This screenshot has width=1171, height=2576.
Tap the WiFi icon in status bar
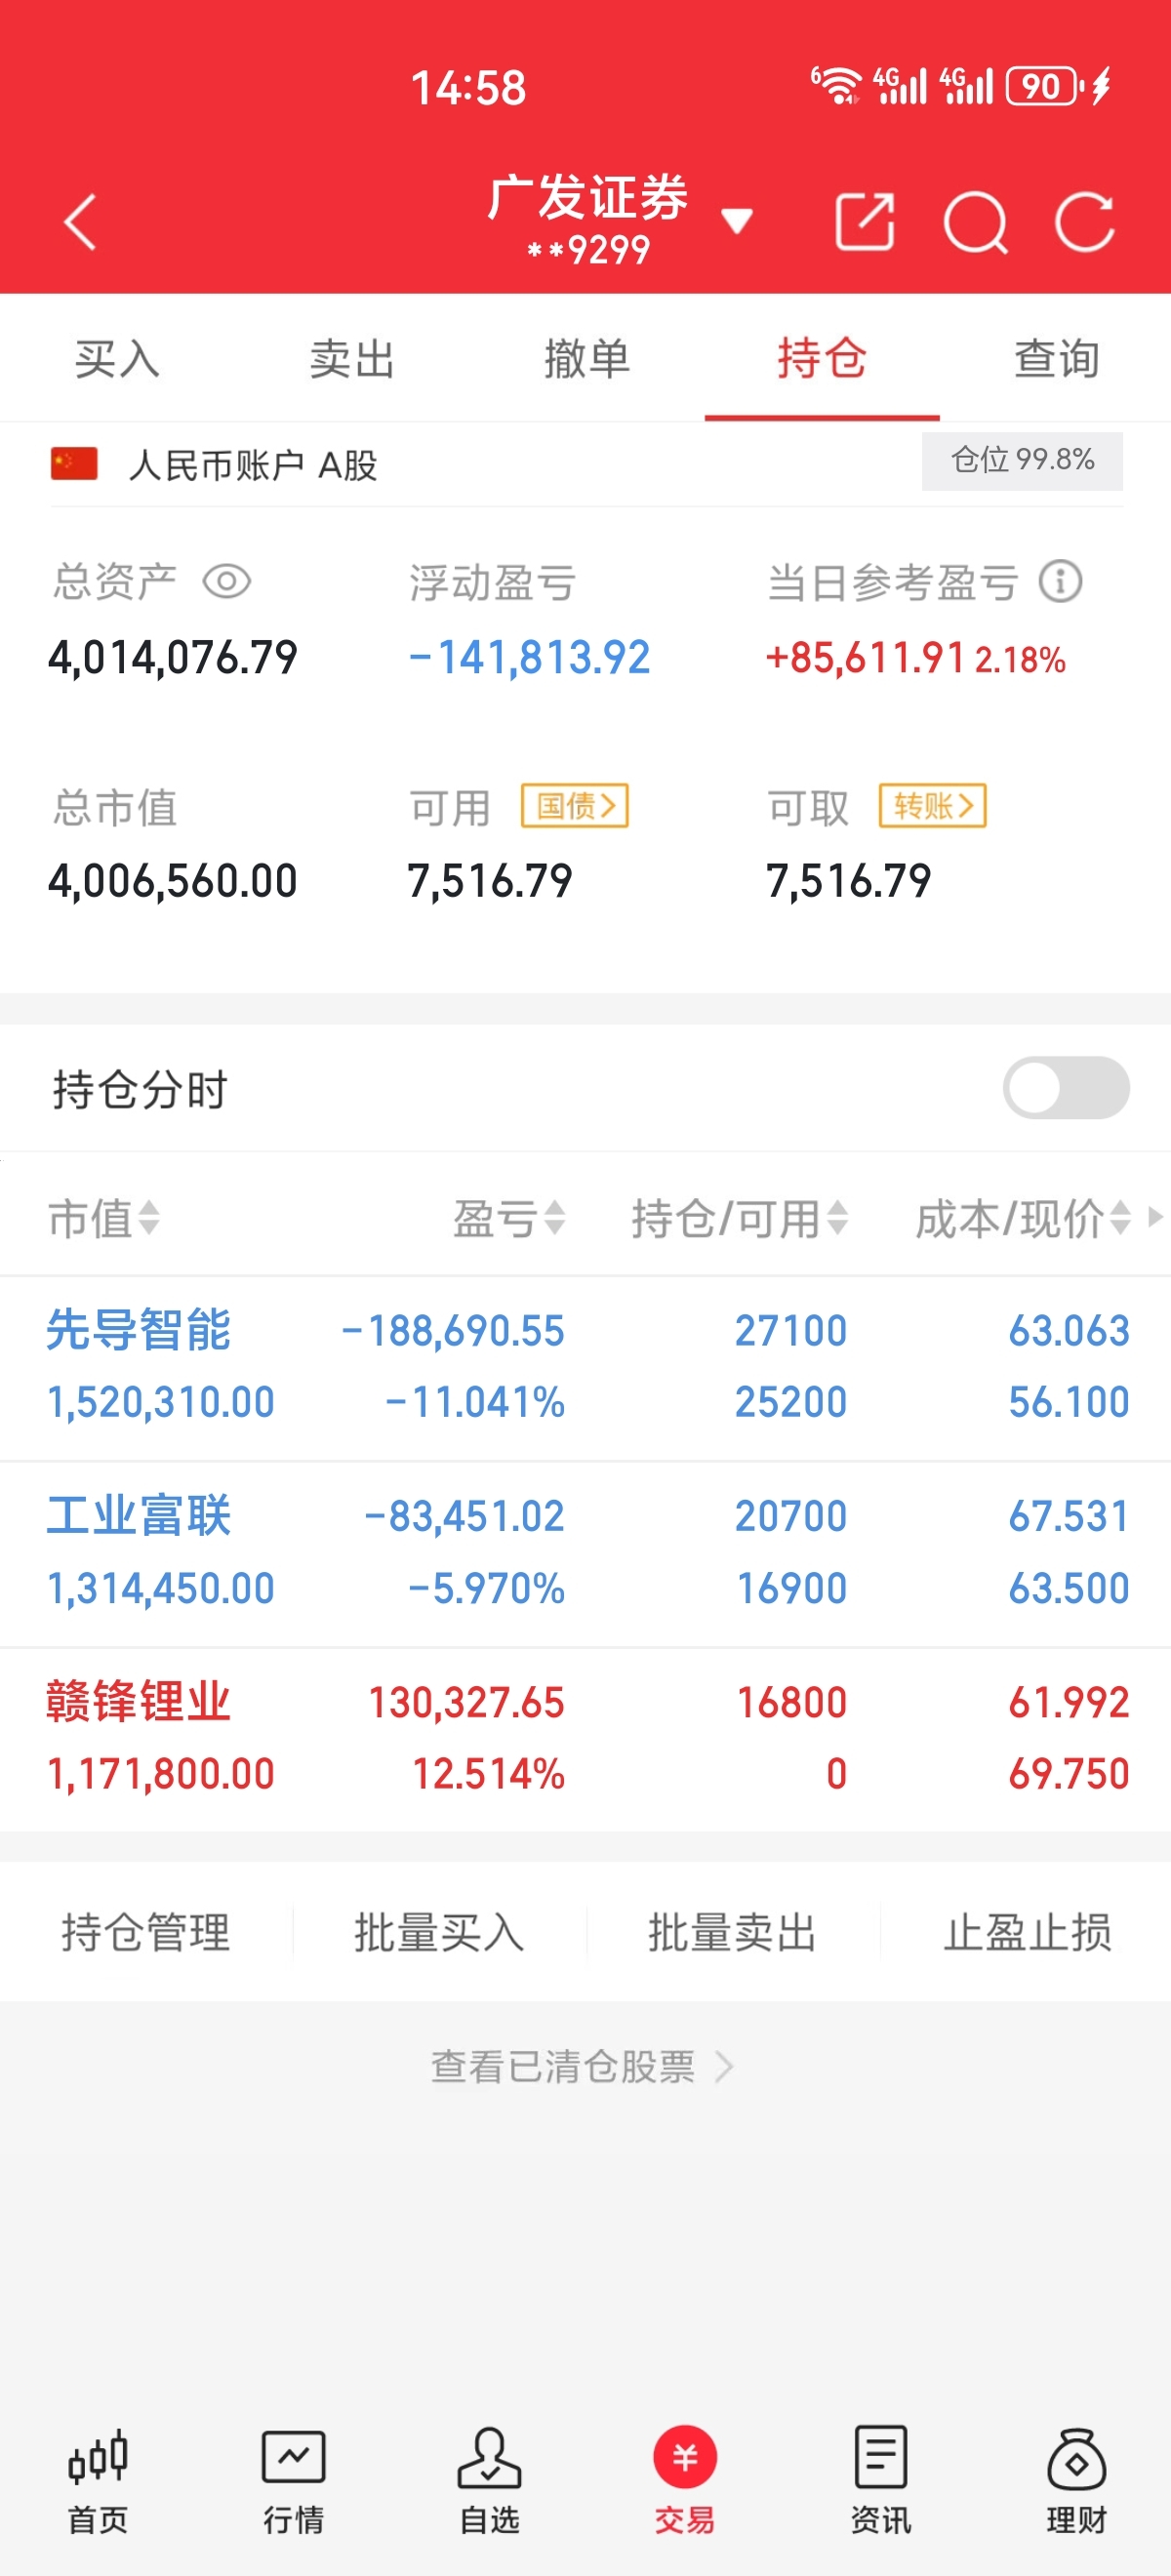[x=835, y=86]
